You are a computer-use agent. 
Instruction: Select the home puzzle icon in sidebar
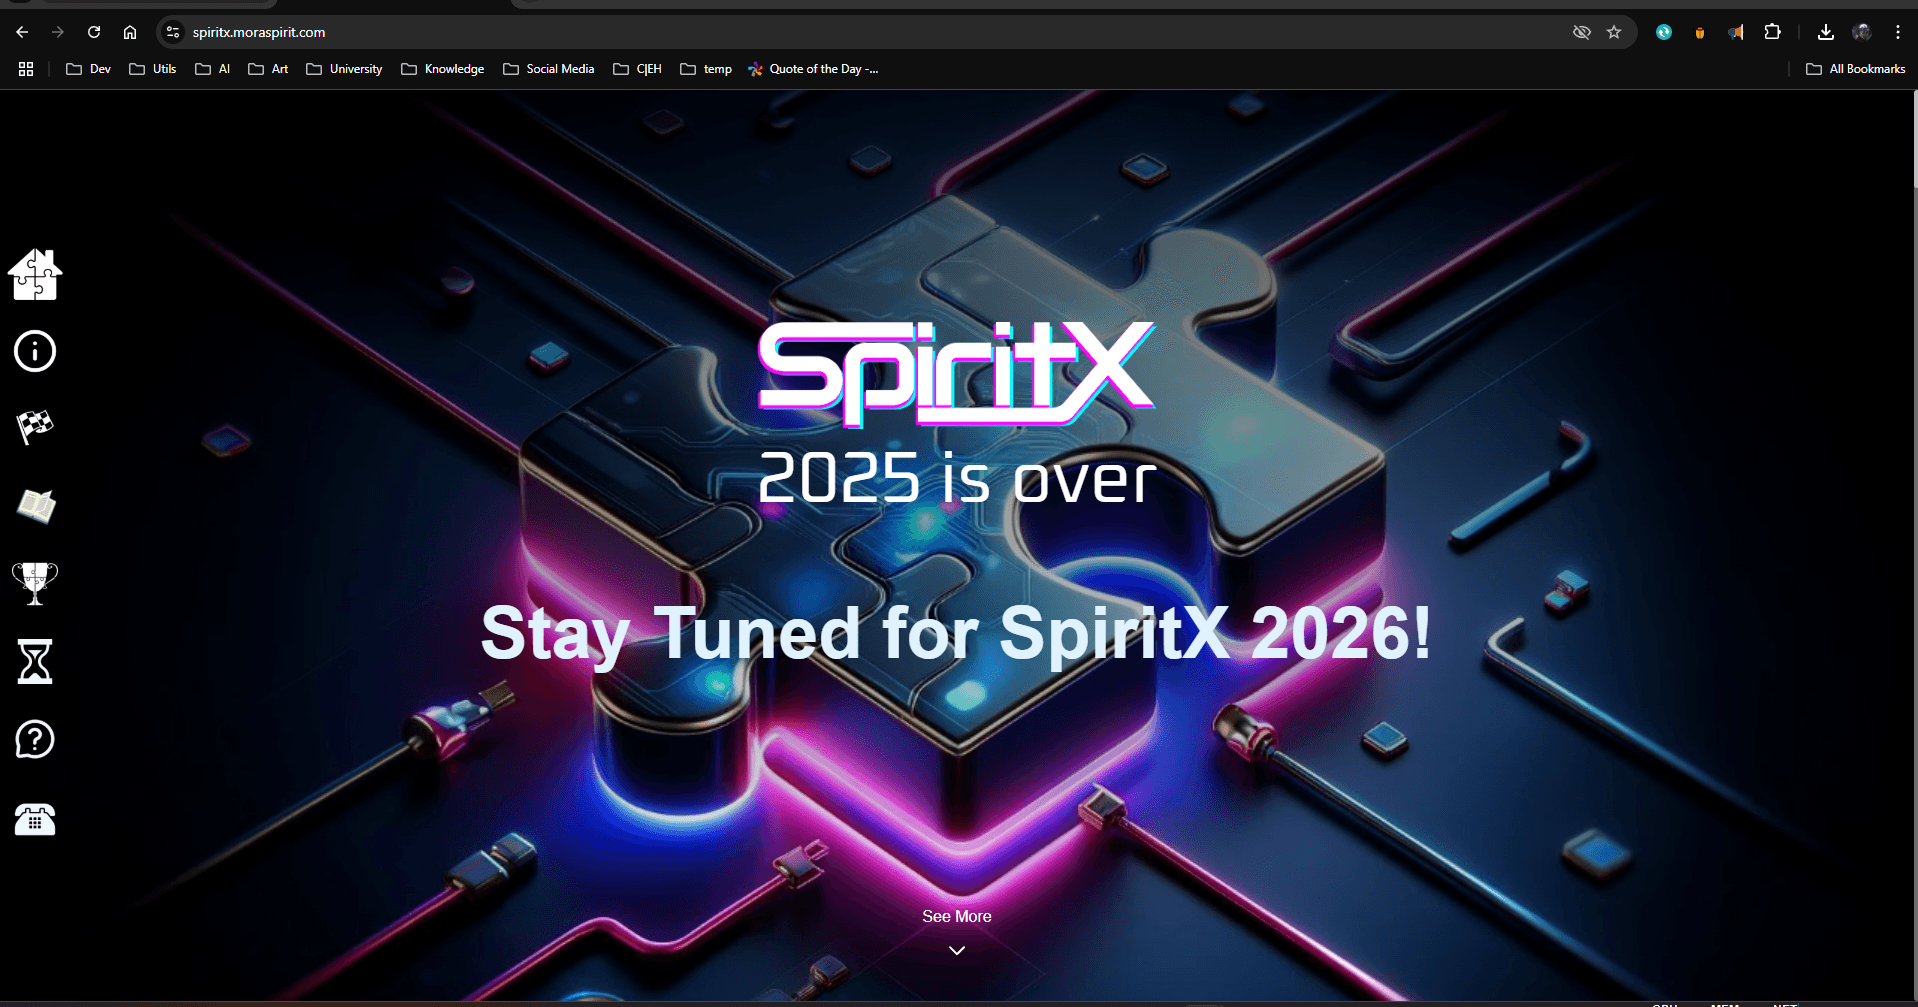pos(34,275)
